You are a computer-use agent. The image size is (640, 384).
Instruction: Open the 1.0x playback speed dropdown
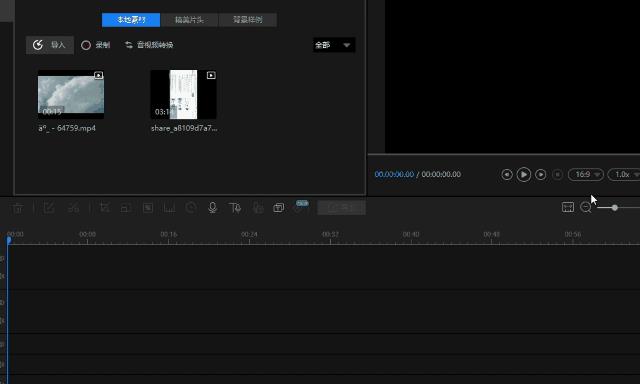[x=624, y=175]
